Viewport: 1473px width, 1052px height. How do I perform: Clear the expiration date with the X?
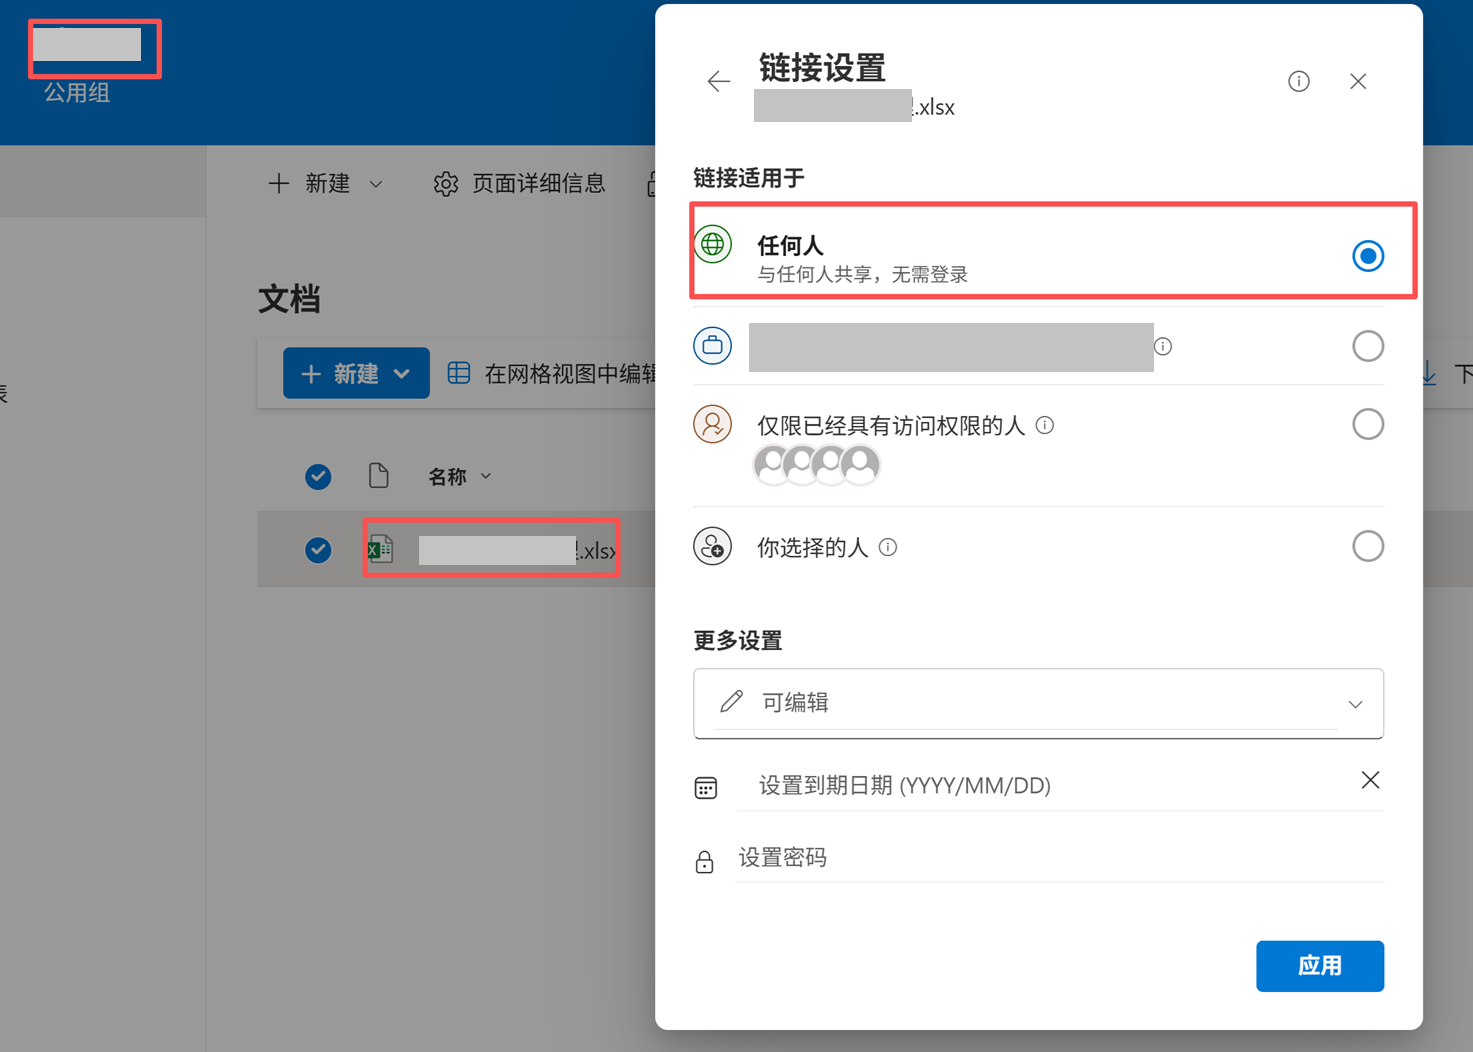pos(1370,780)
